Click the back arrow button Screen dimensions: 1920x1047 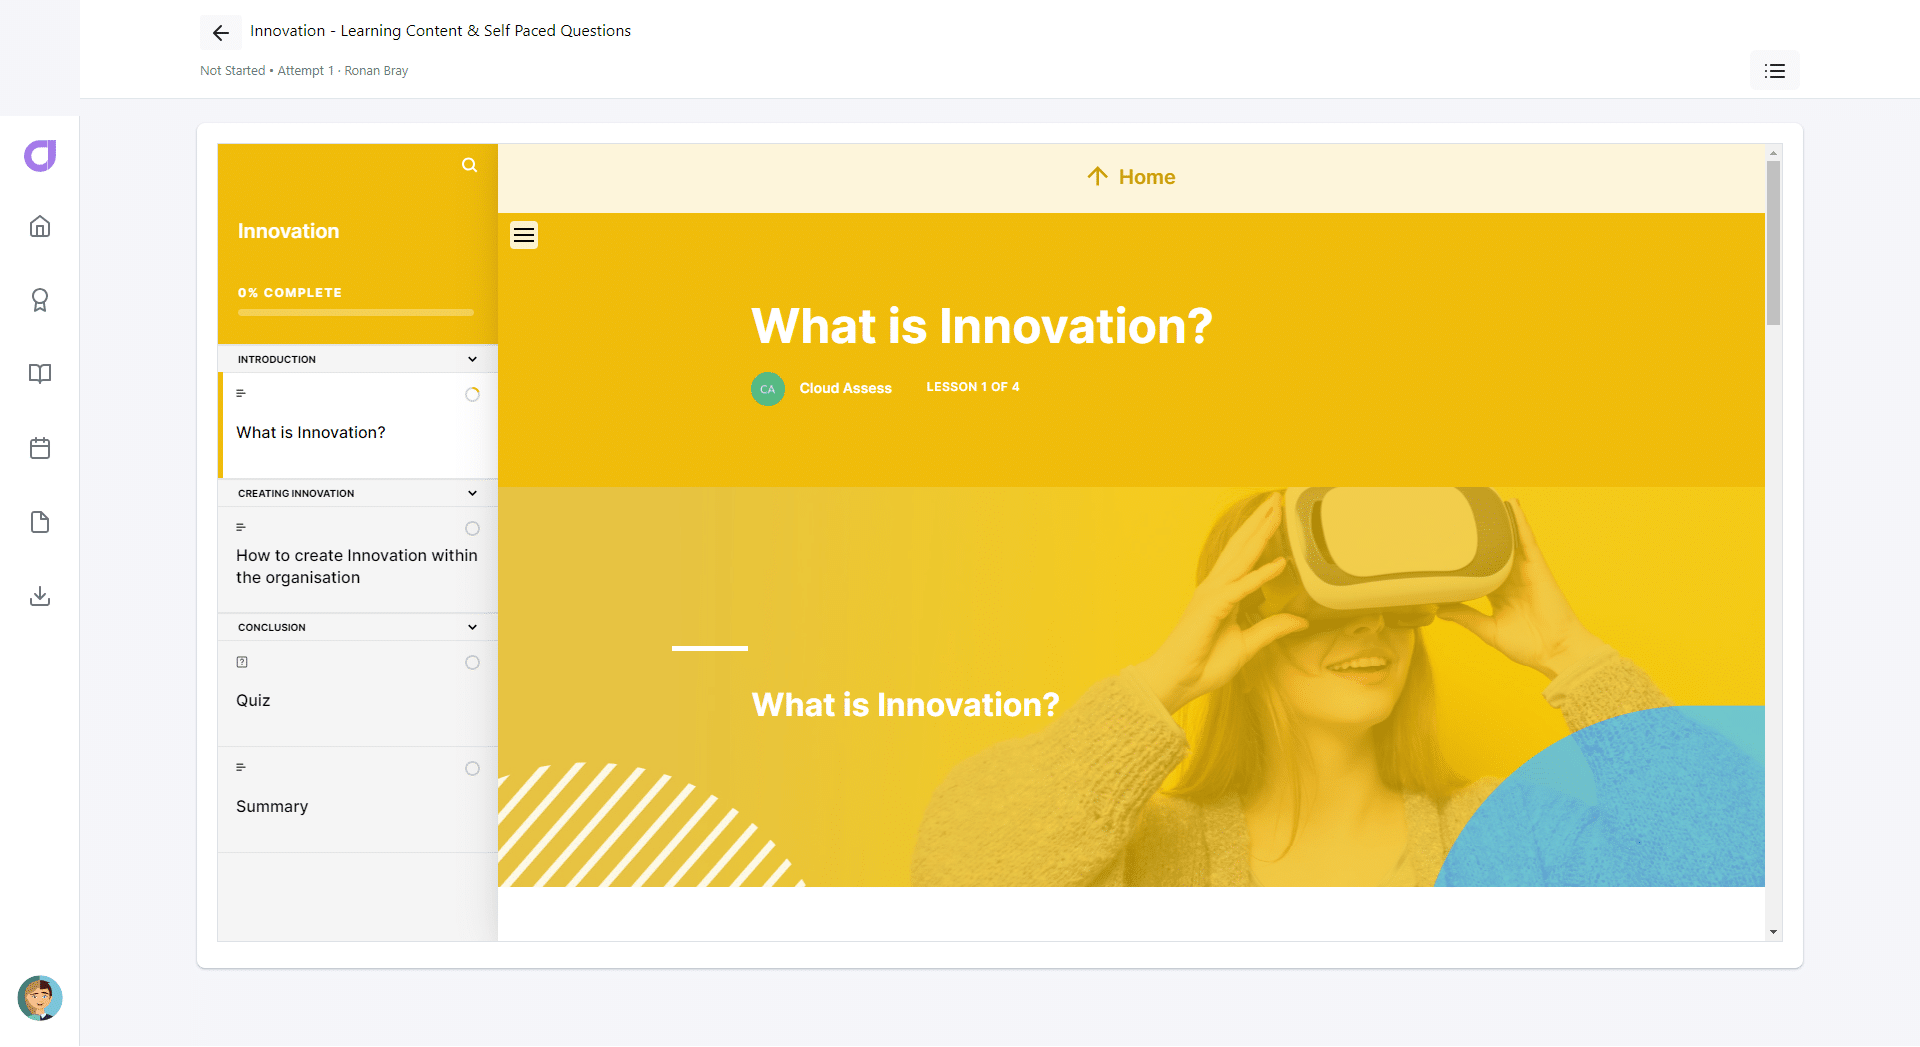(x=221, y=33)
